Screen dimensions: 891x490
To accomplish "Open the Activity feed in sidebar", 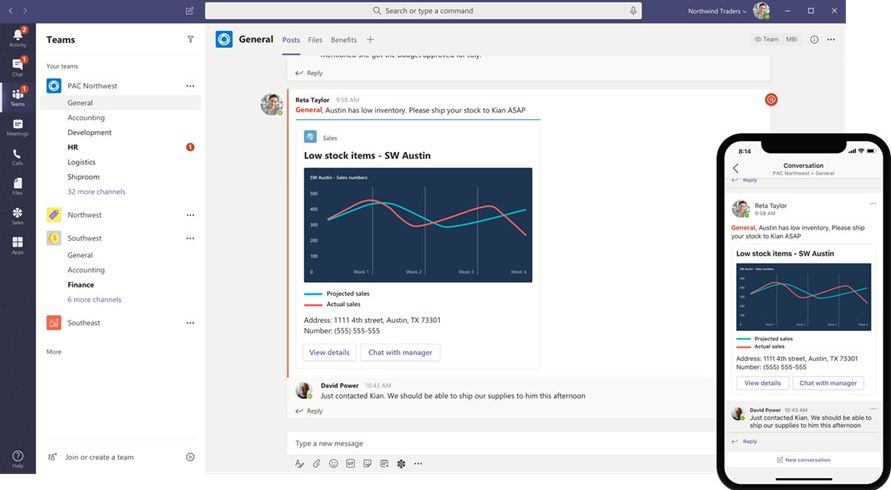I will tap(17, 37).
